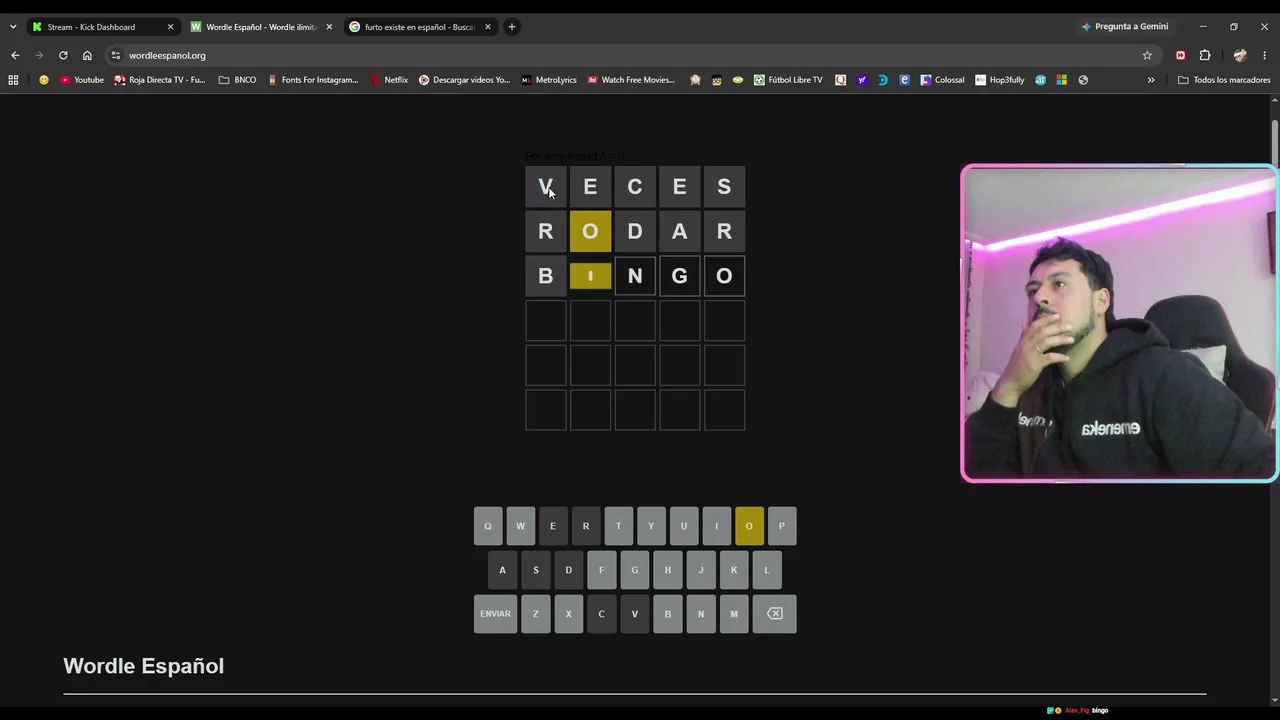Viewport: 1280px width, 720px height.
Task: Click the D tile in the RODAR row
Action: tap(635, 231)
